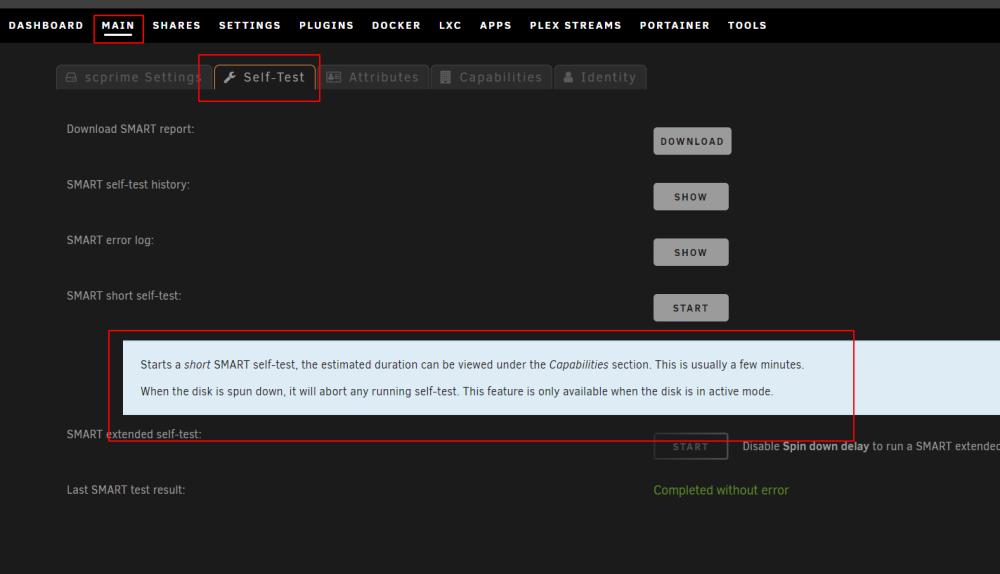The image size is (1000, 574).
Task: Open the Plugins page
Action: (x=327, y=26)
